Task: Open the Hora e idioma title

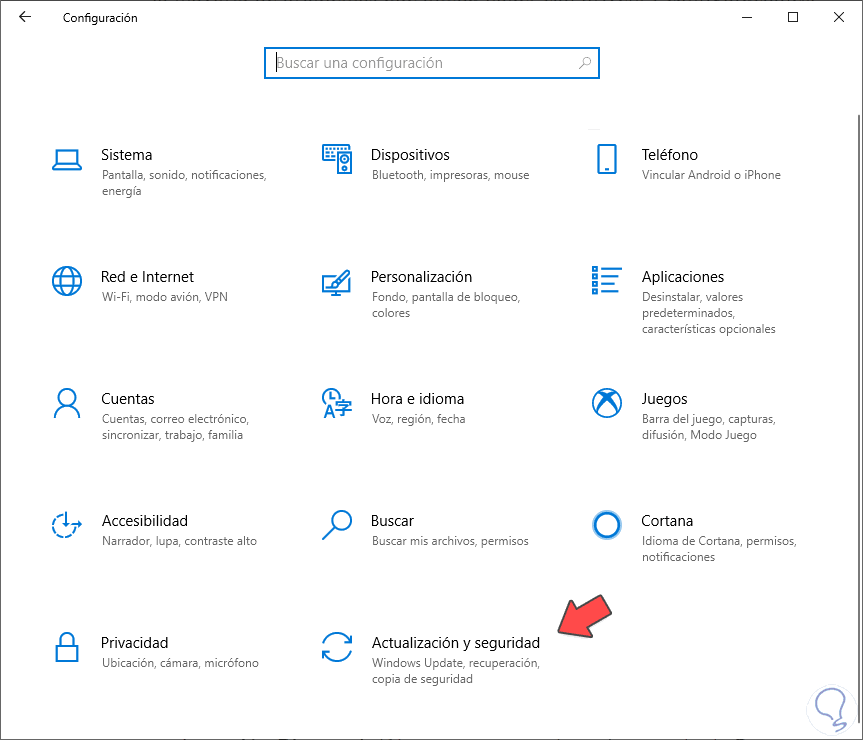Action: 417,399
